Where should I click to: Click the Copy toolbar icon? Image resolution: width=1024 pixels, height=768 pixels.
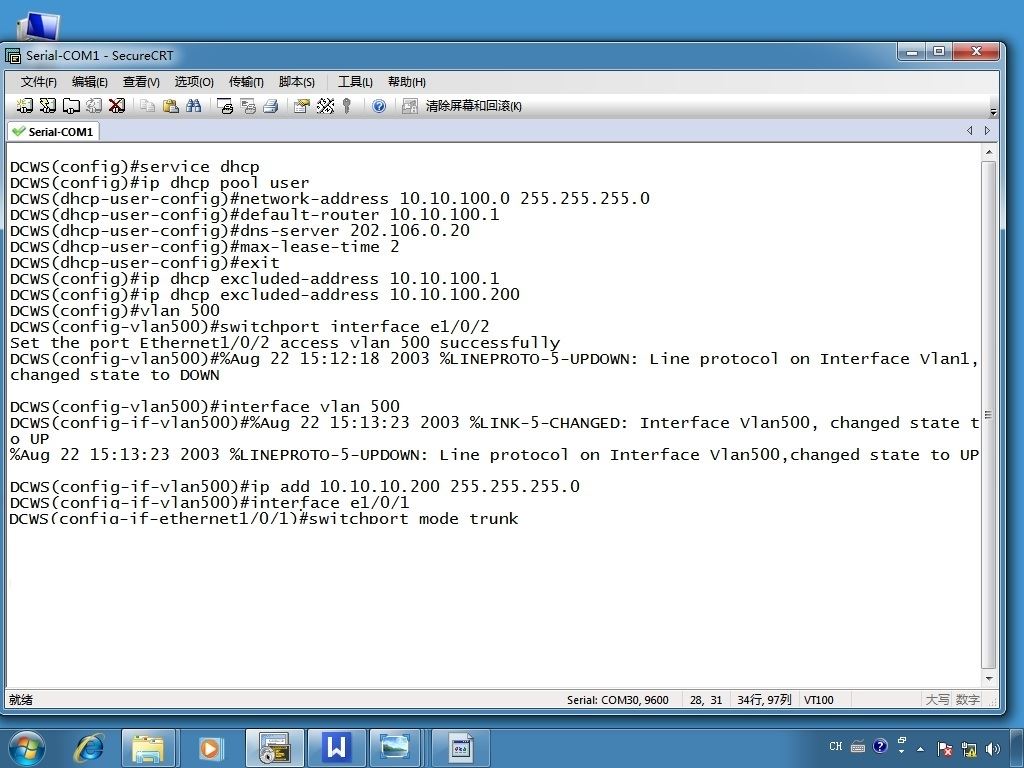148,106
